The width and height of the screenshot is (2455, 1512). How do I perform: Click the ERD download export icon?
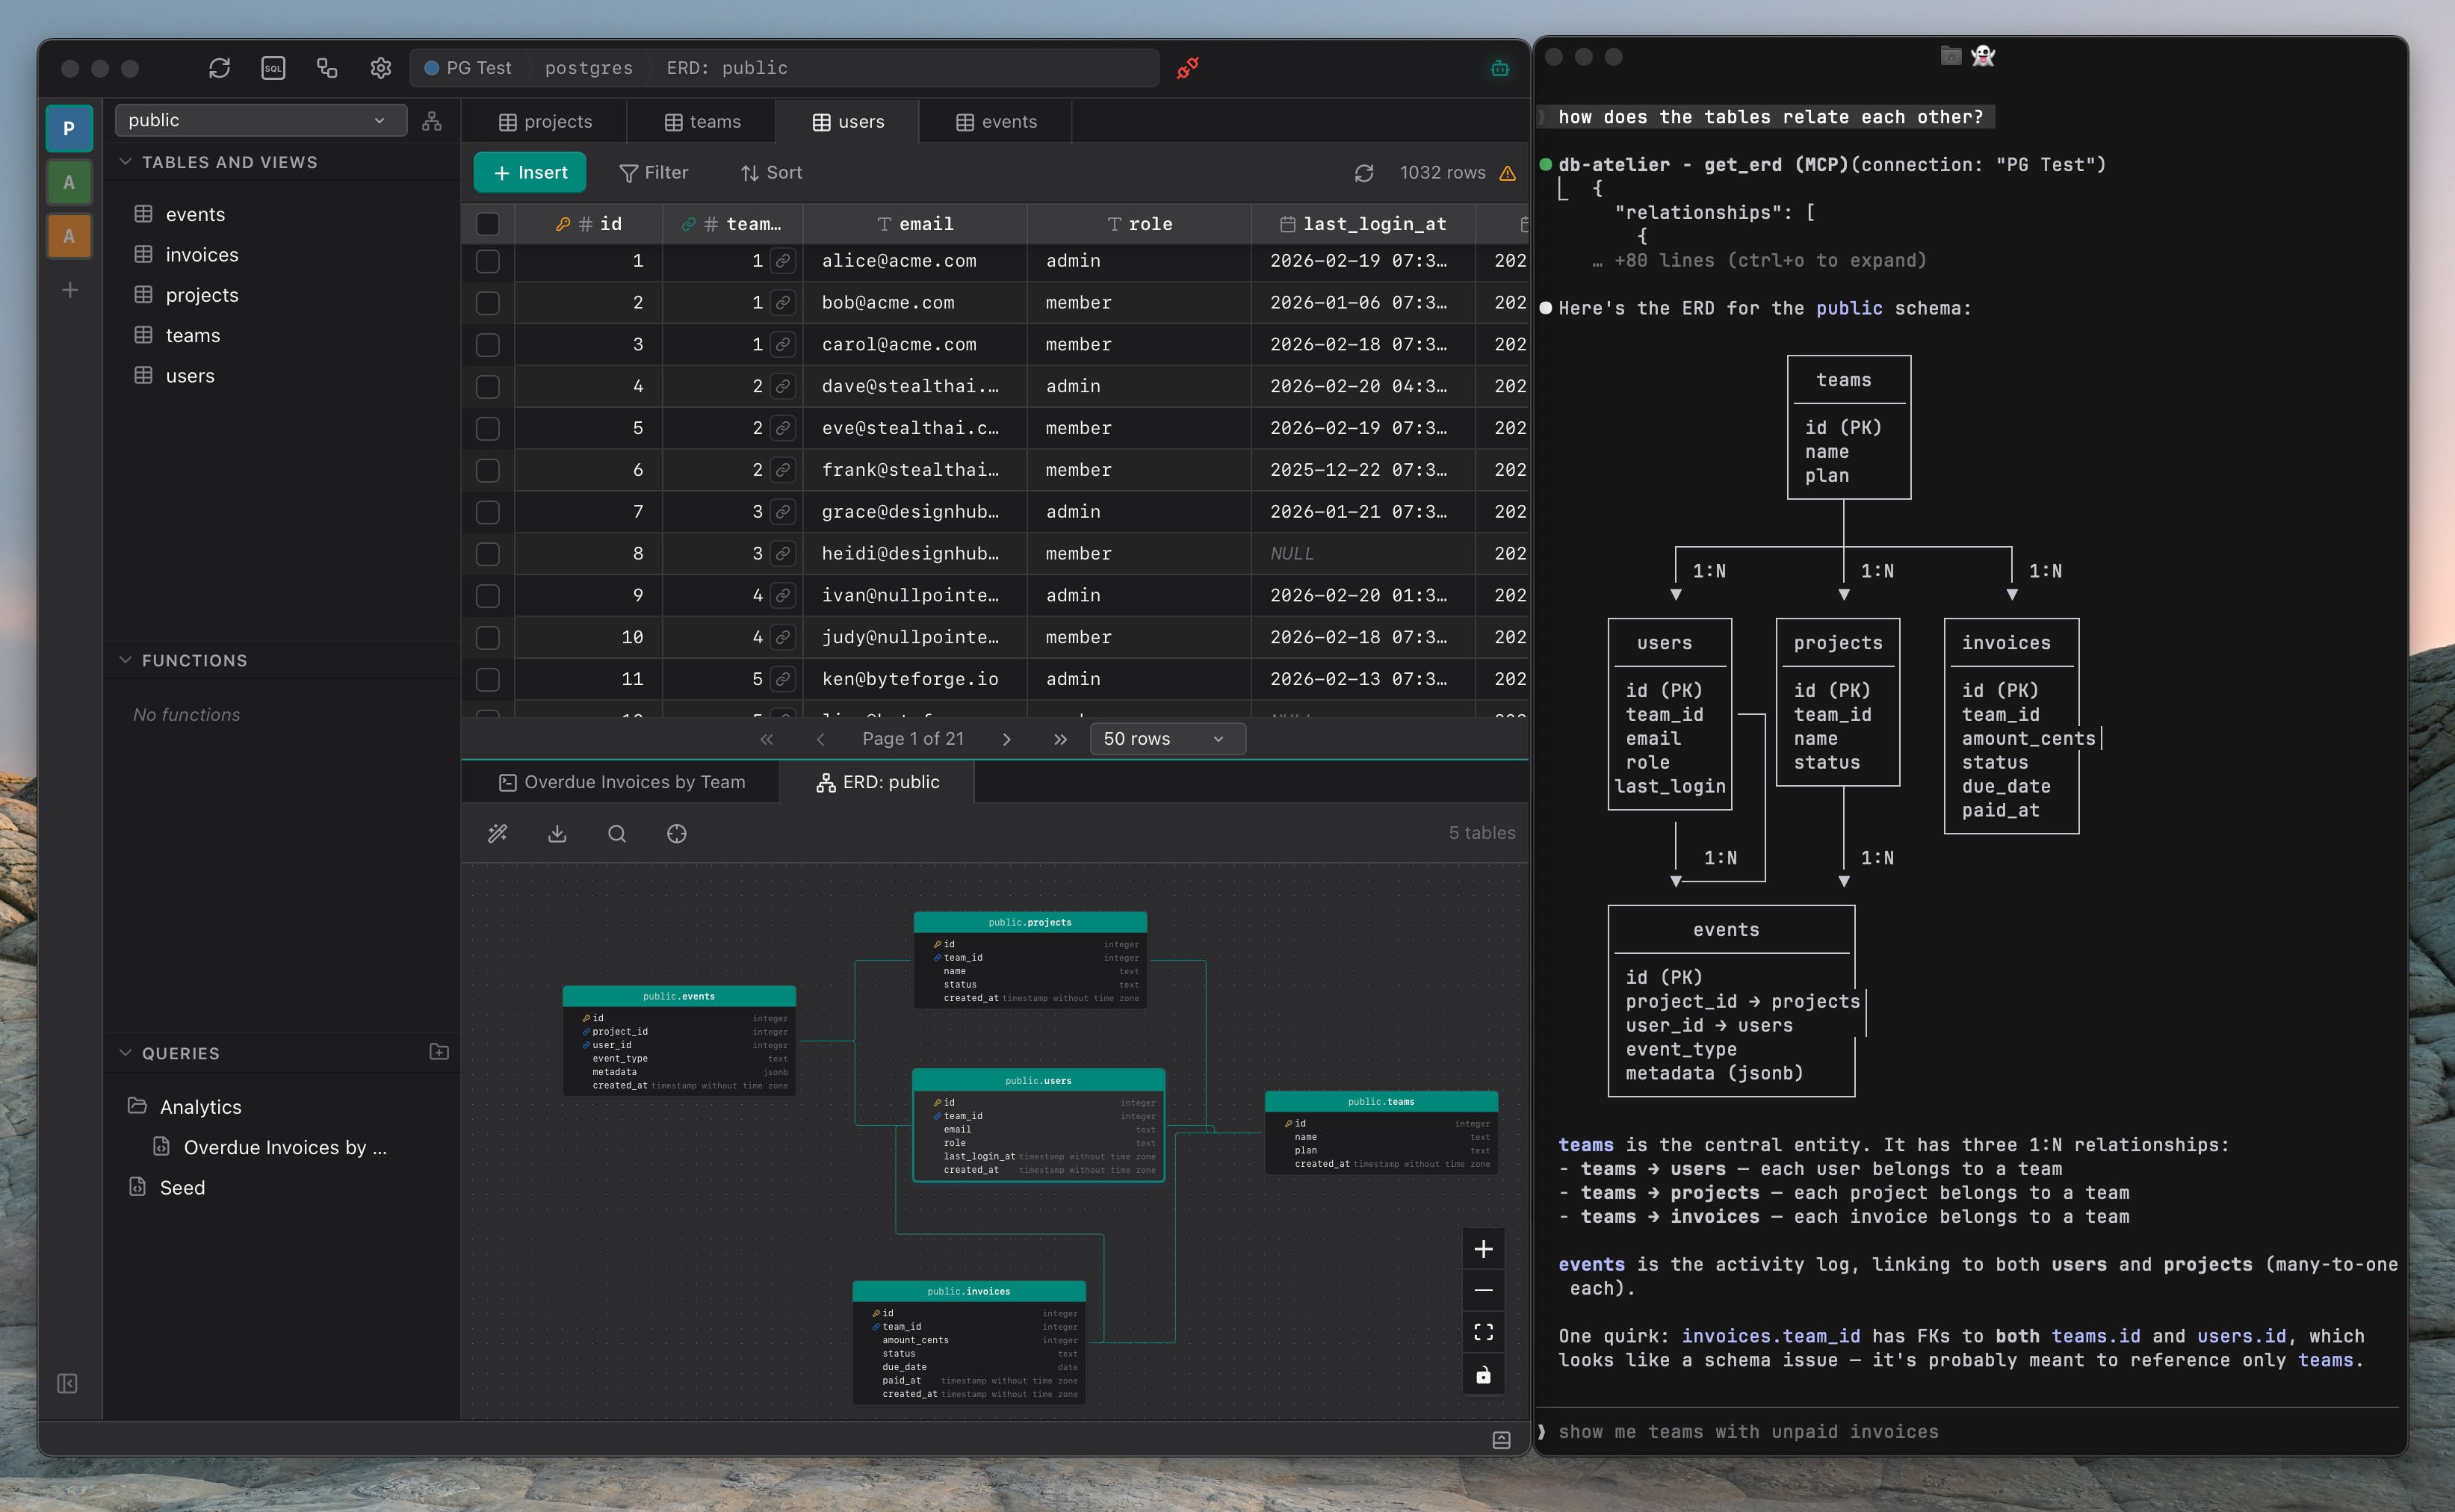pyautogui.click(x=557, y=834)
